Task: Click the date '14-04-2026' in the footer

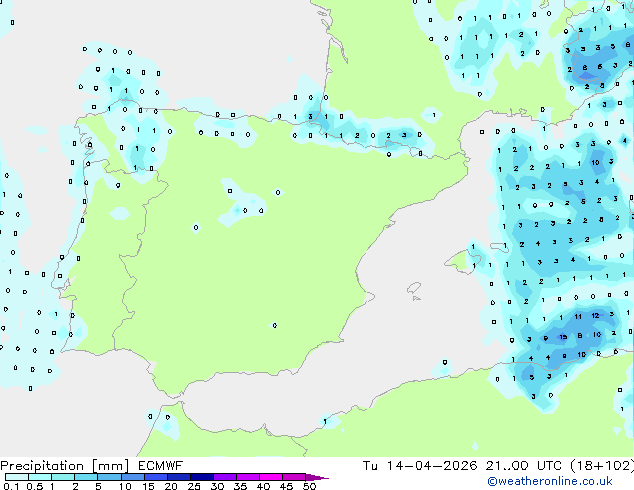Action: point(432,466)
